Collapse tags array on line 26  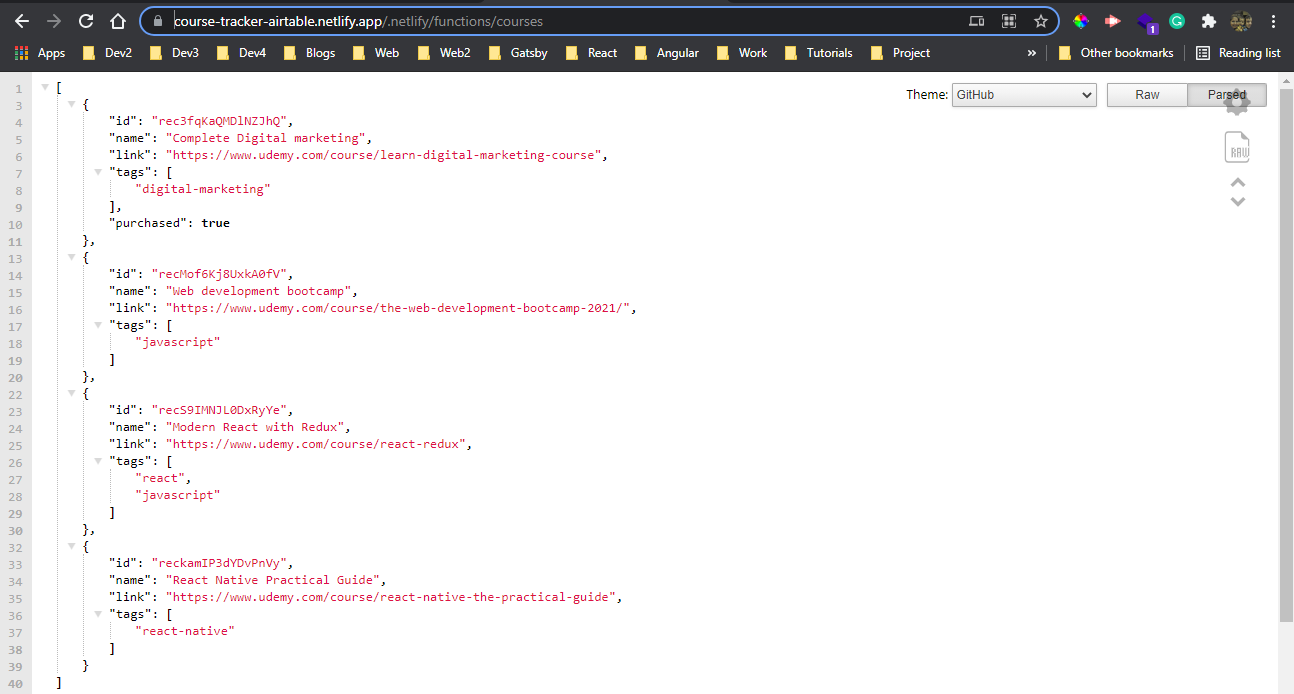point(98,461)
